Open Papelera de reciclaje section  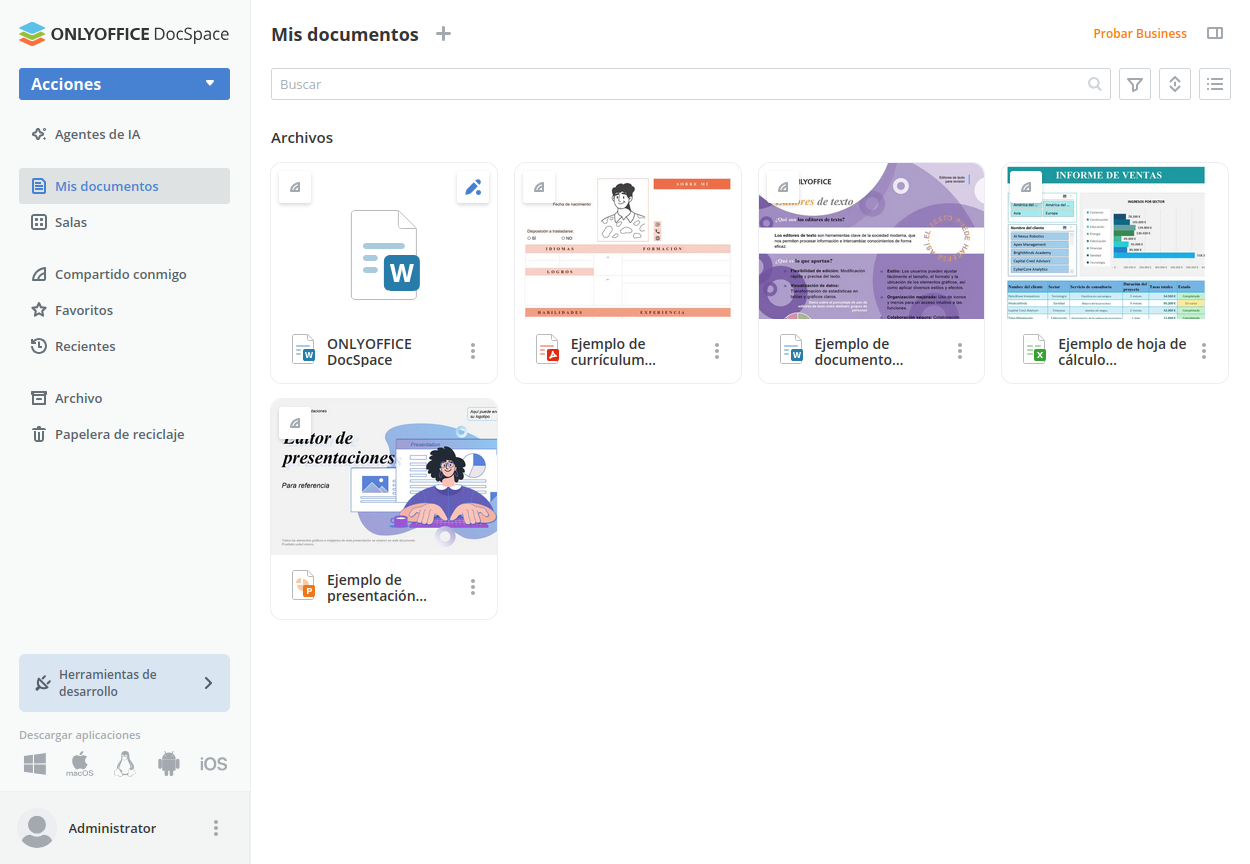click(x=119, y=434)
